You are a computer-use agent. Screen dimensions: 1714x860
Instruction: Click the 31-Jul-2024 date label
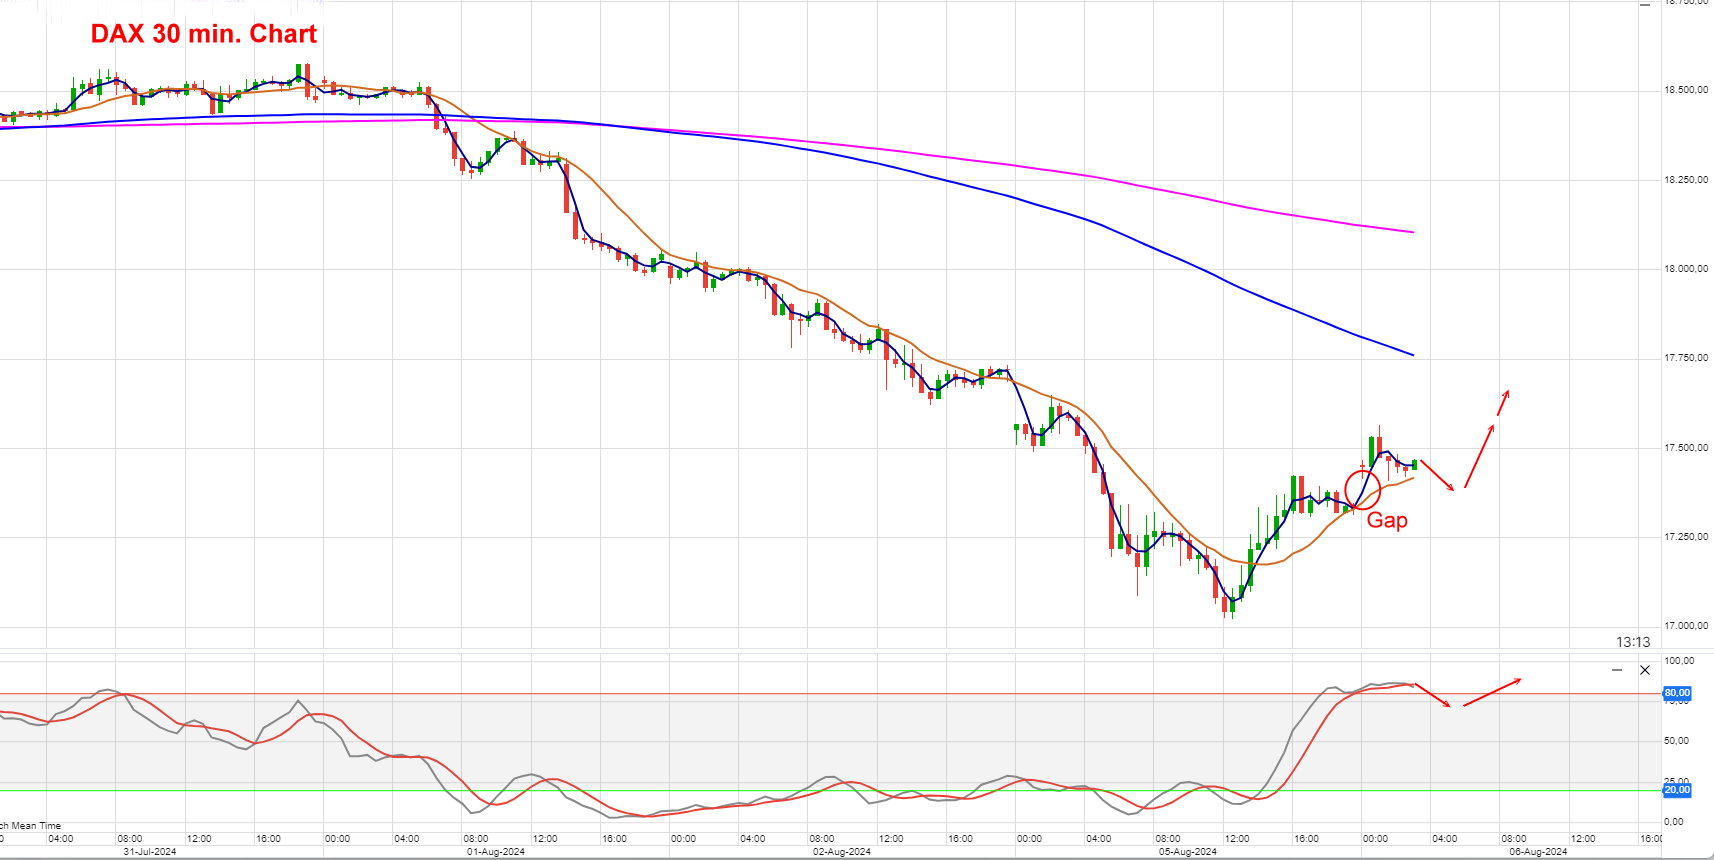(x=150, y=852)
